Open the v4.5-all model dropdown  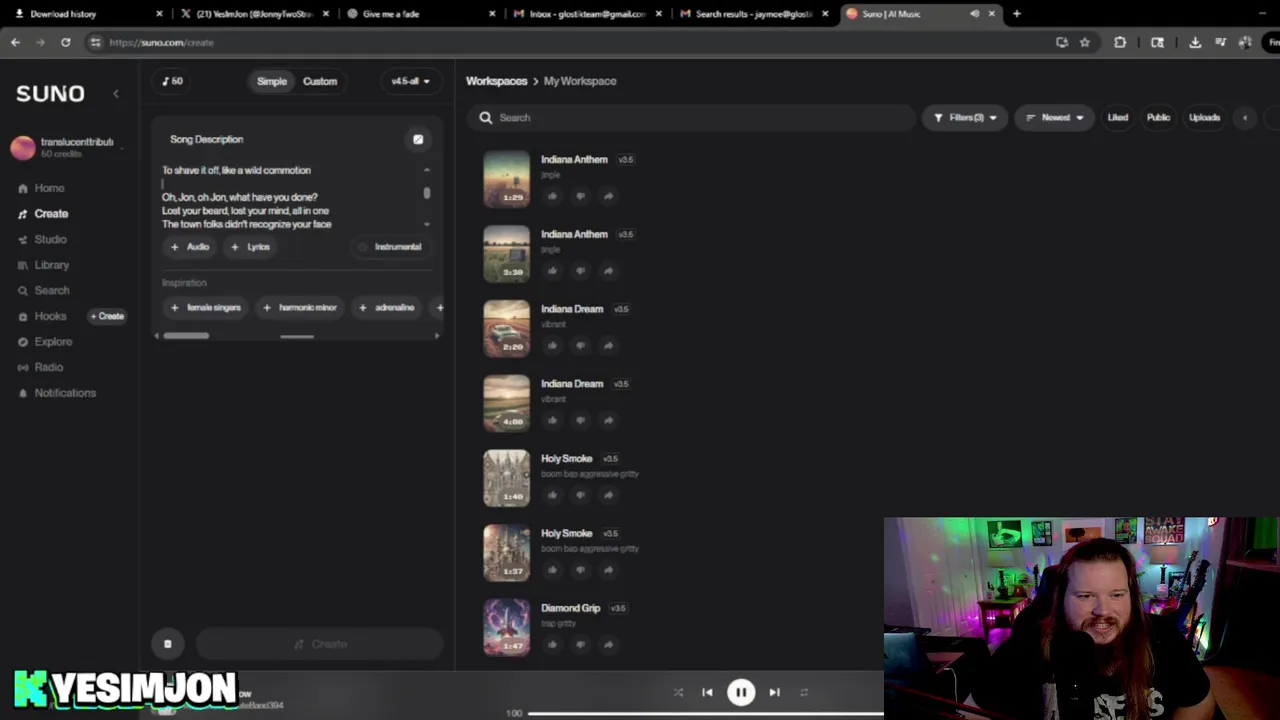[x=411, y=81]
